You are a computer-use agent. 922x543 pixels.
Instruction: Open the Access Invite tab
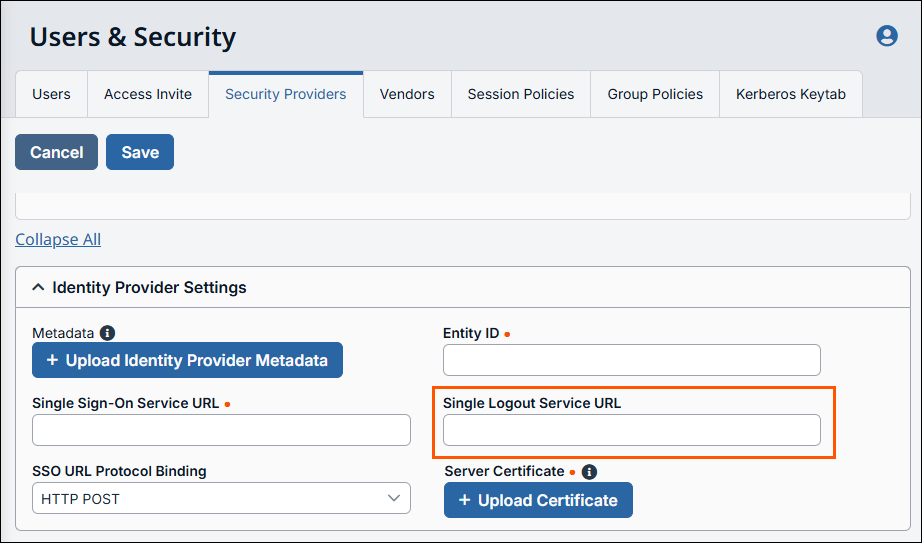tap(148, 94)
